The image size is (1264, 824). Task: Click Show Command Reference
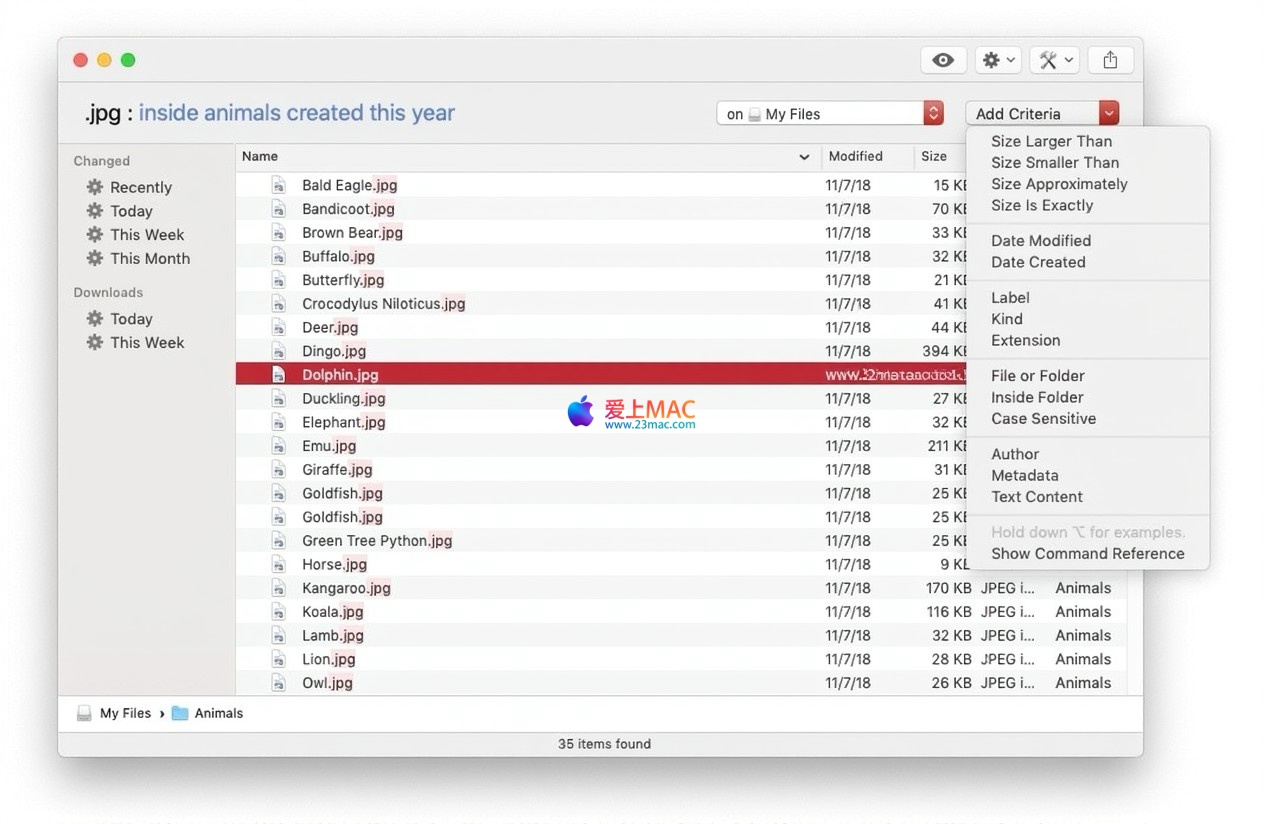coord(1087,554)
